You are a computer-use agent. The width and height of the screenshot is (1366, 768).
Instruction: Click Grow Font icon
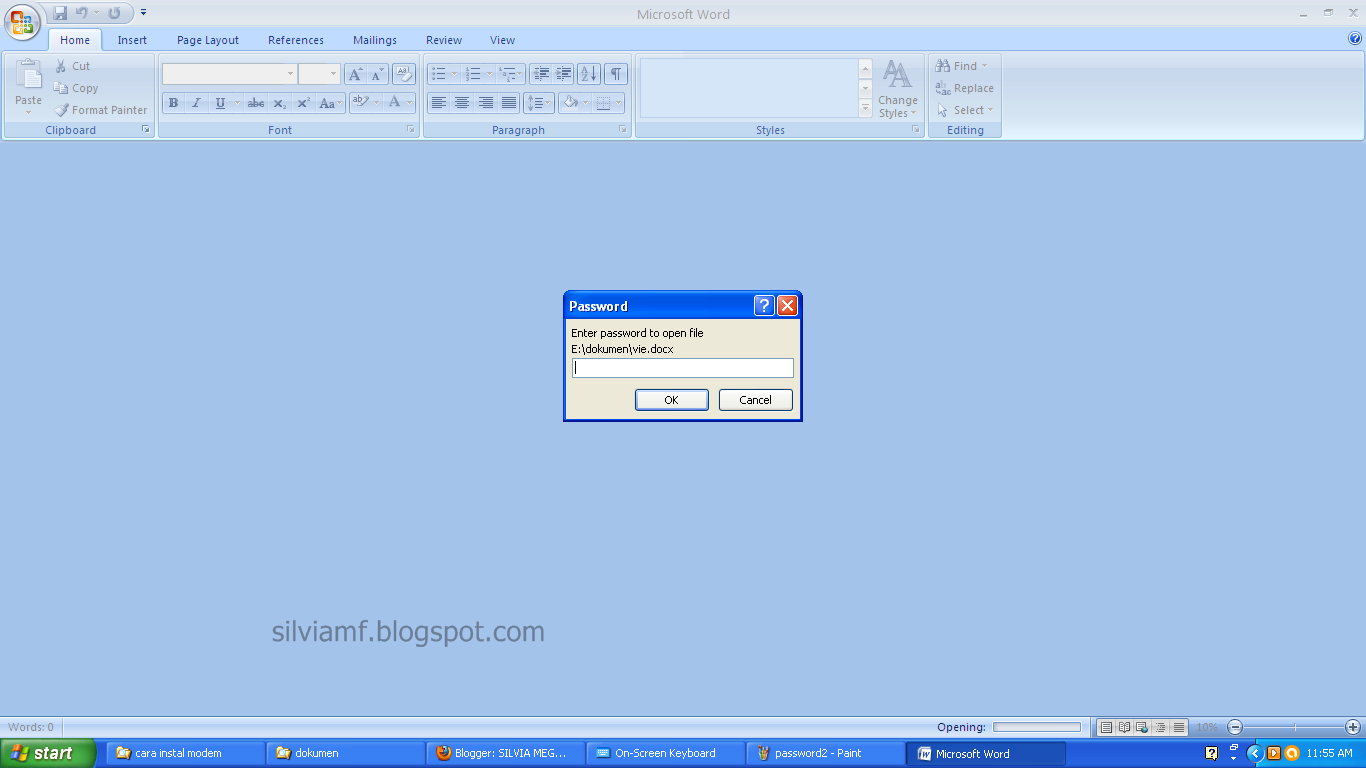(355, 74)
